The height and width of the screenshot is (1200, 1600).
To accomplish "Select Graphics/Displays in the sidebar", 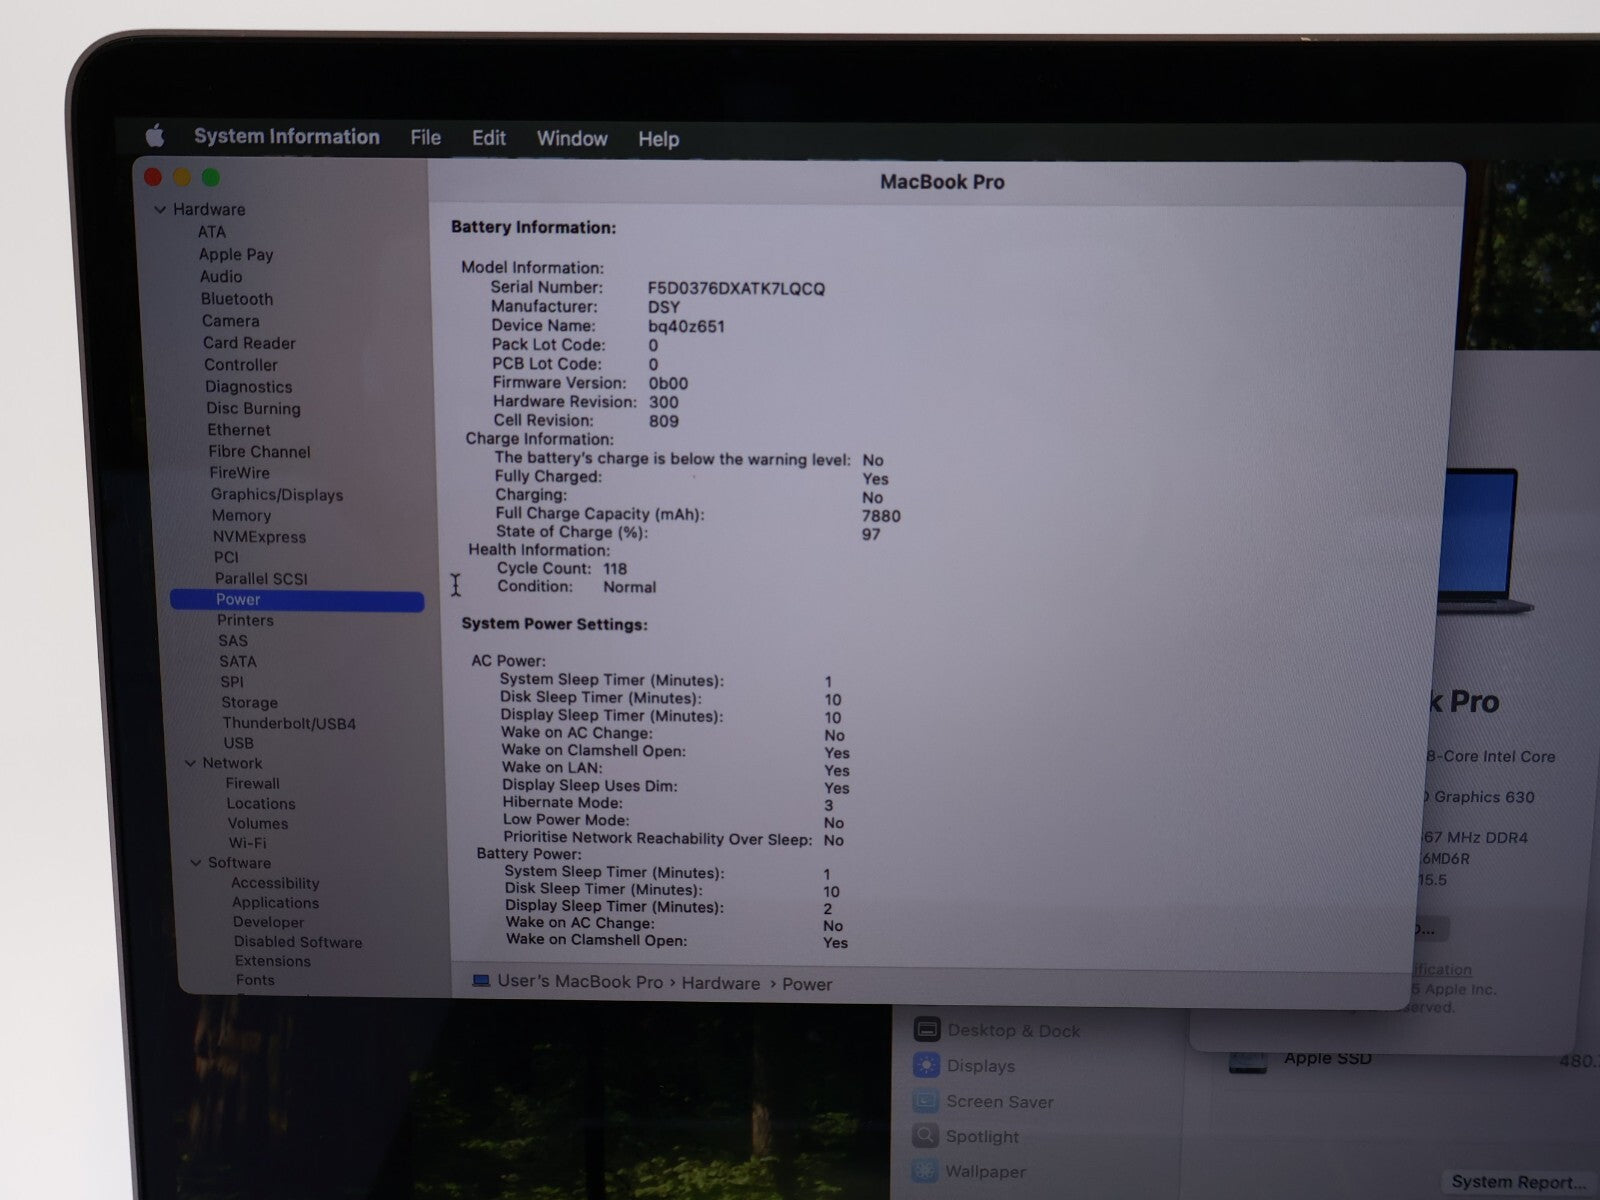I will click(276, 495).
